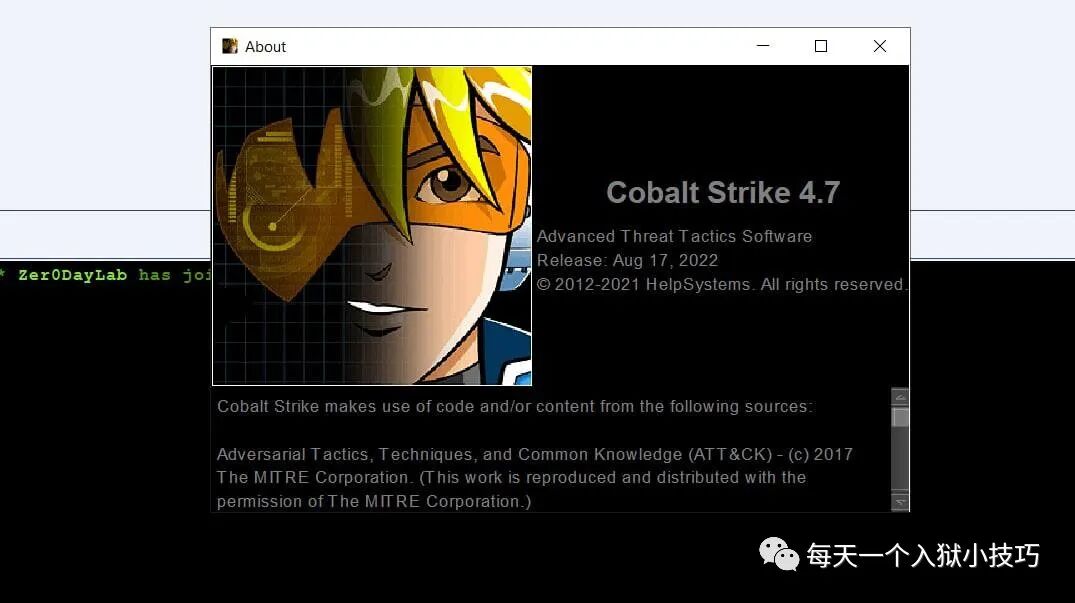1075x603 pixels.
Task: Click the "About" window title text
Action: (265, 47)
